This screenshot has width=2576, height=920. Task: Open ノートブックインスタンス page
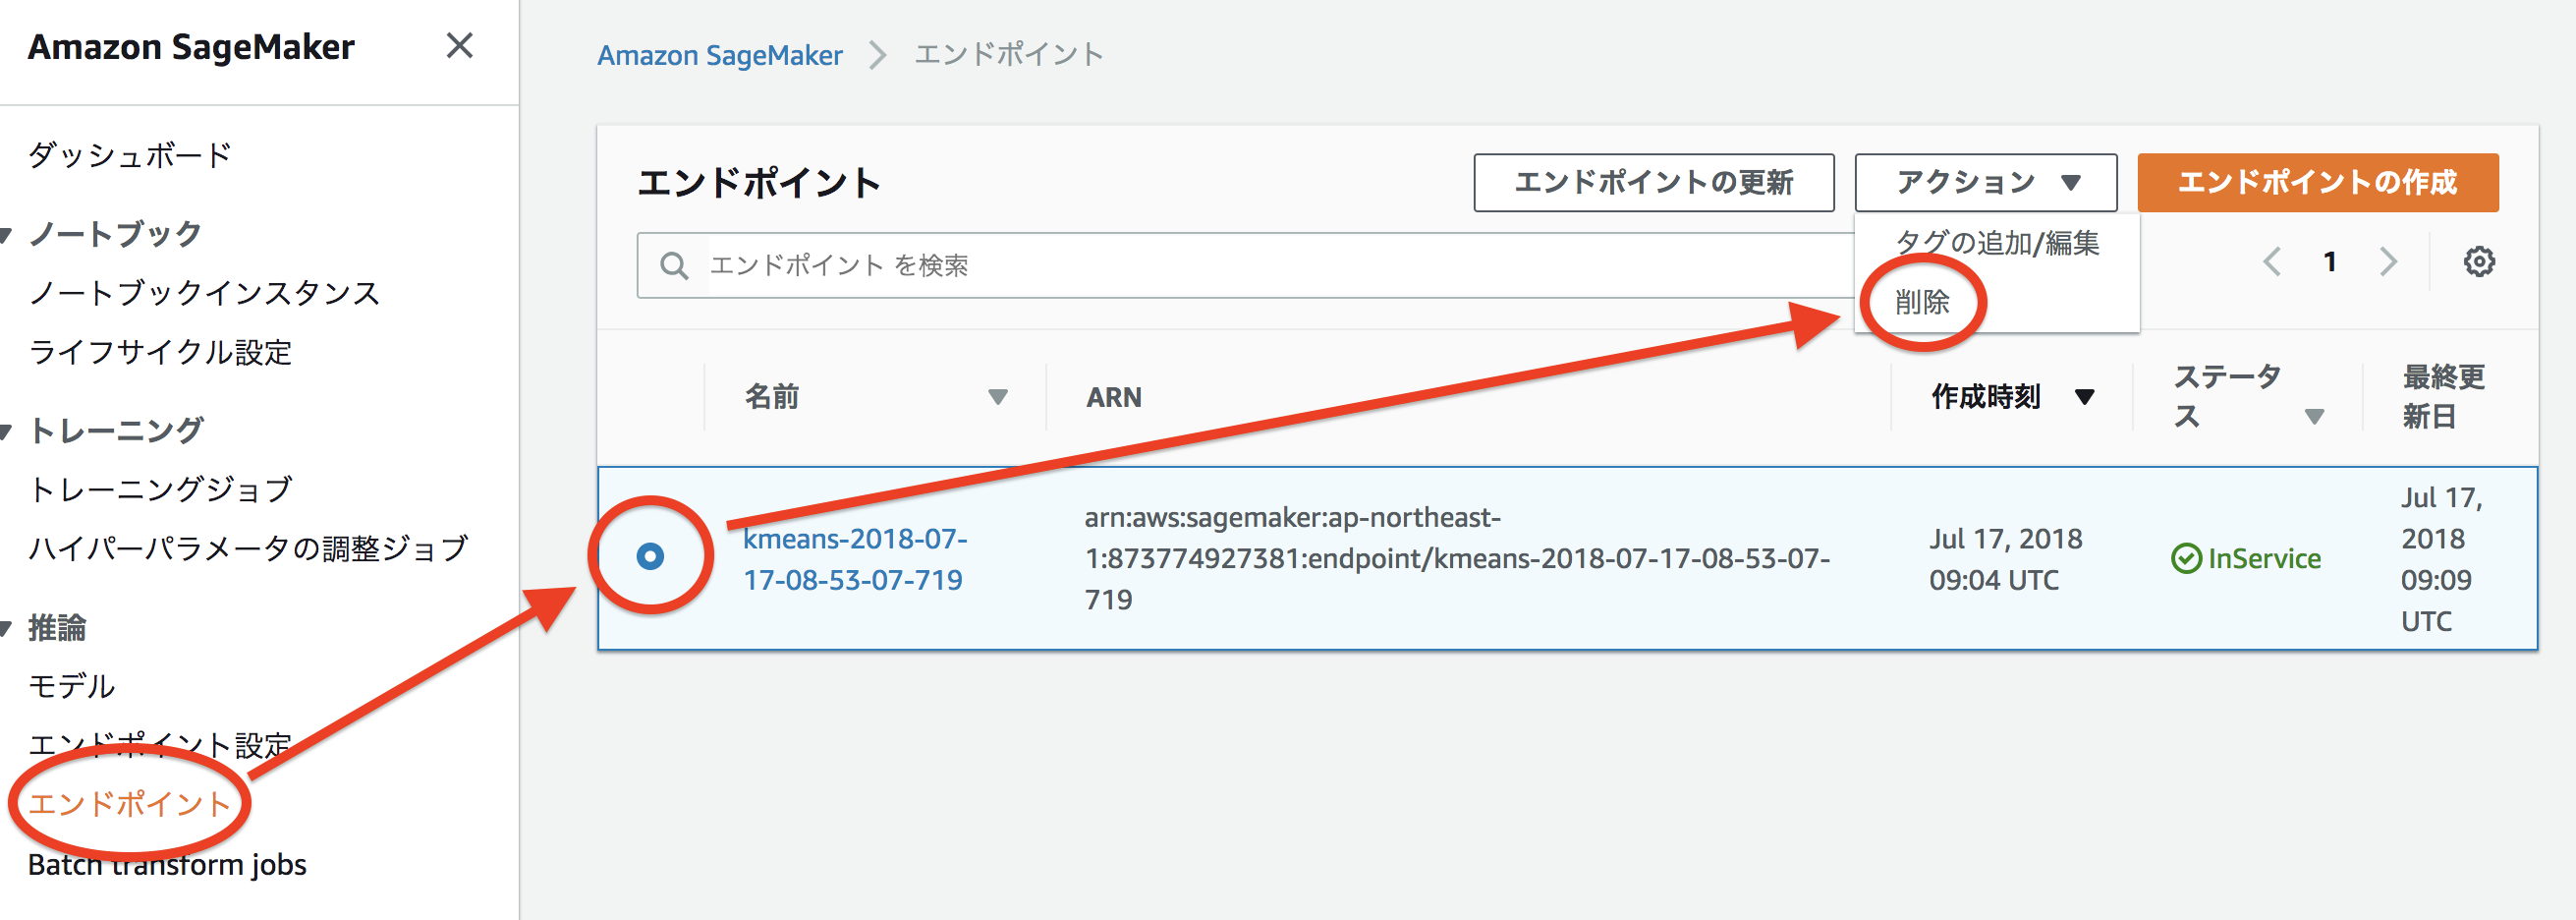[x=204, y=293]
